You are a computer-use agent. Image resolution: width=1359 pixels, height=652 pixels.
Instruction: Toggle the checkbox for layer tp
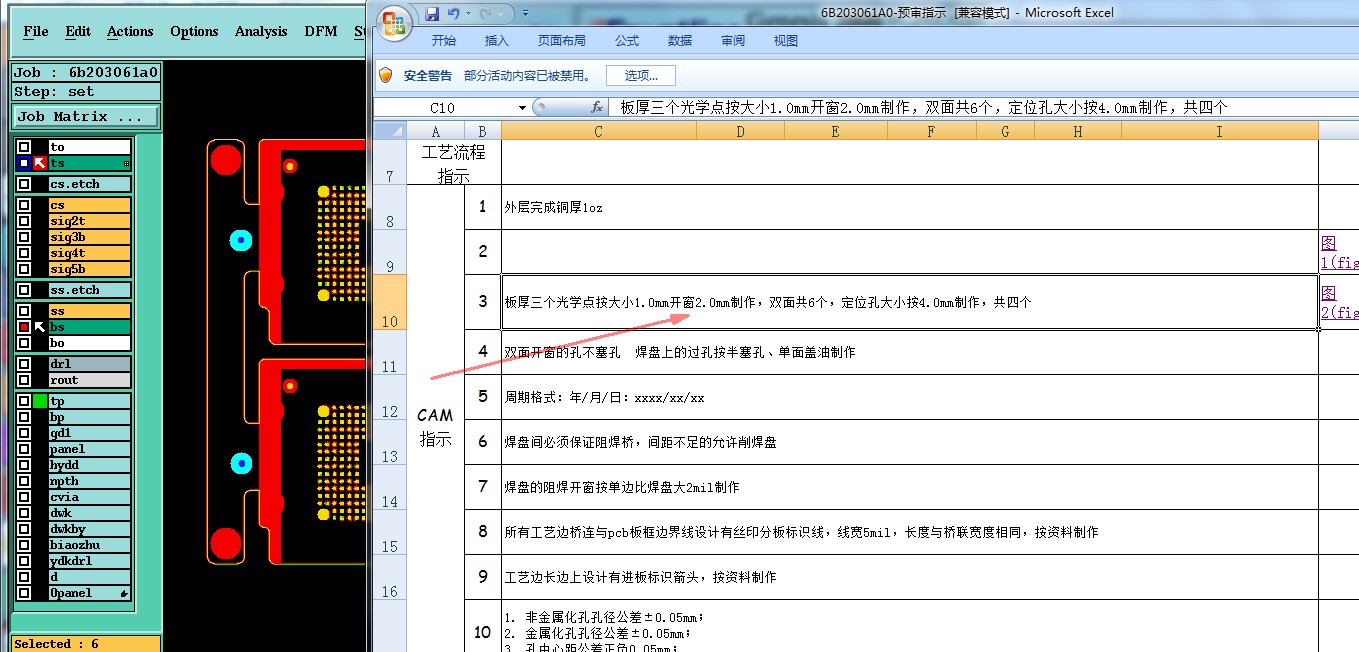click(x=24, y=401)
